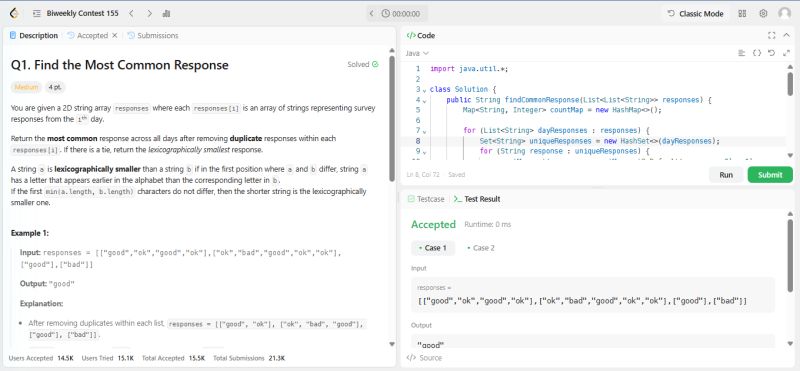Go to the previous contest question
This screenshot has width=800, height=371.
(x=131, y=14)
